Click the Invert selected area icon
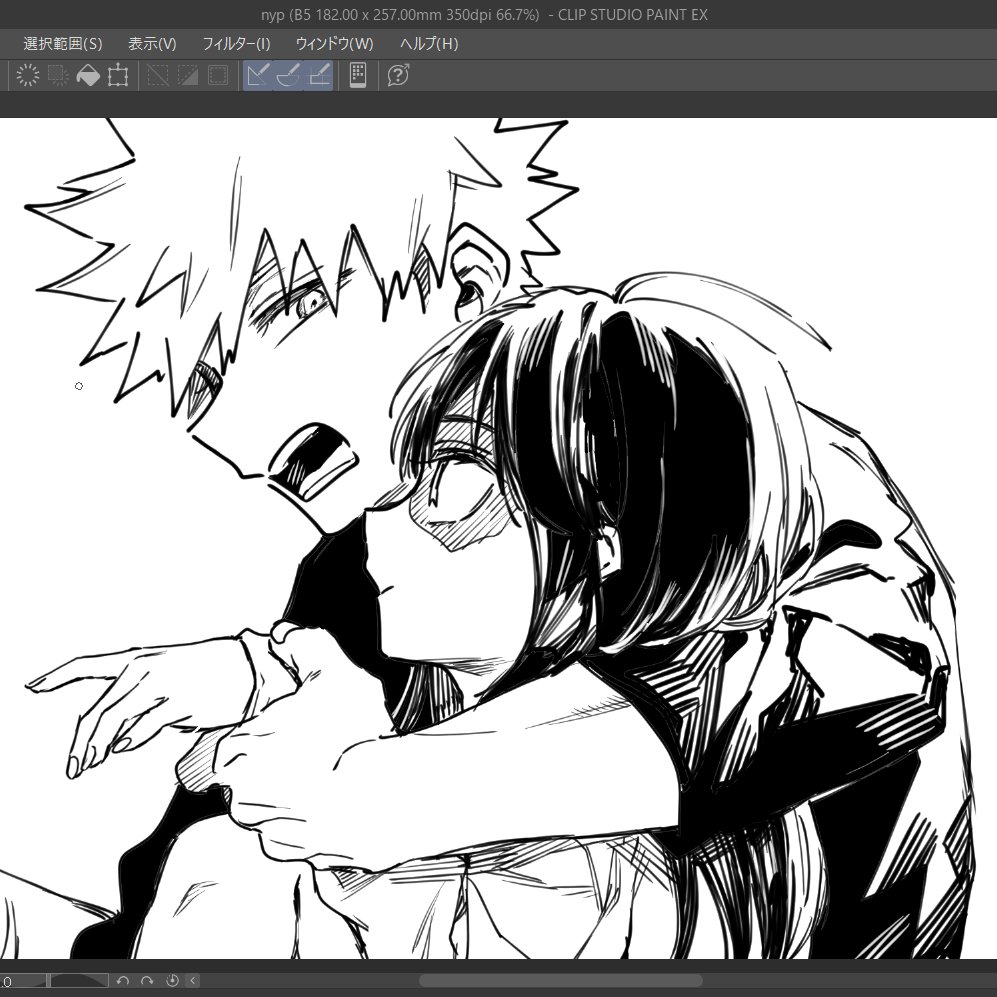997x997 pixels. pos(188,75)
